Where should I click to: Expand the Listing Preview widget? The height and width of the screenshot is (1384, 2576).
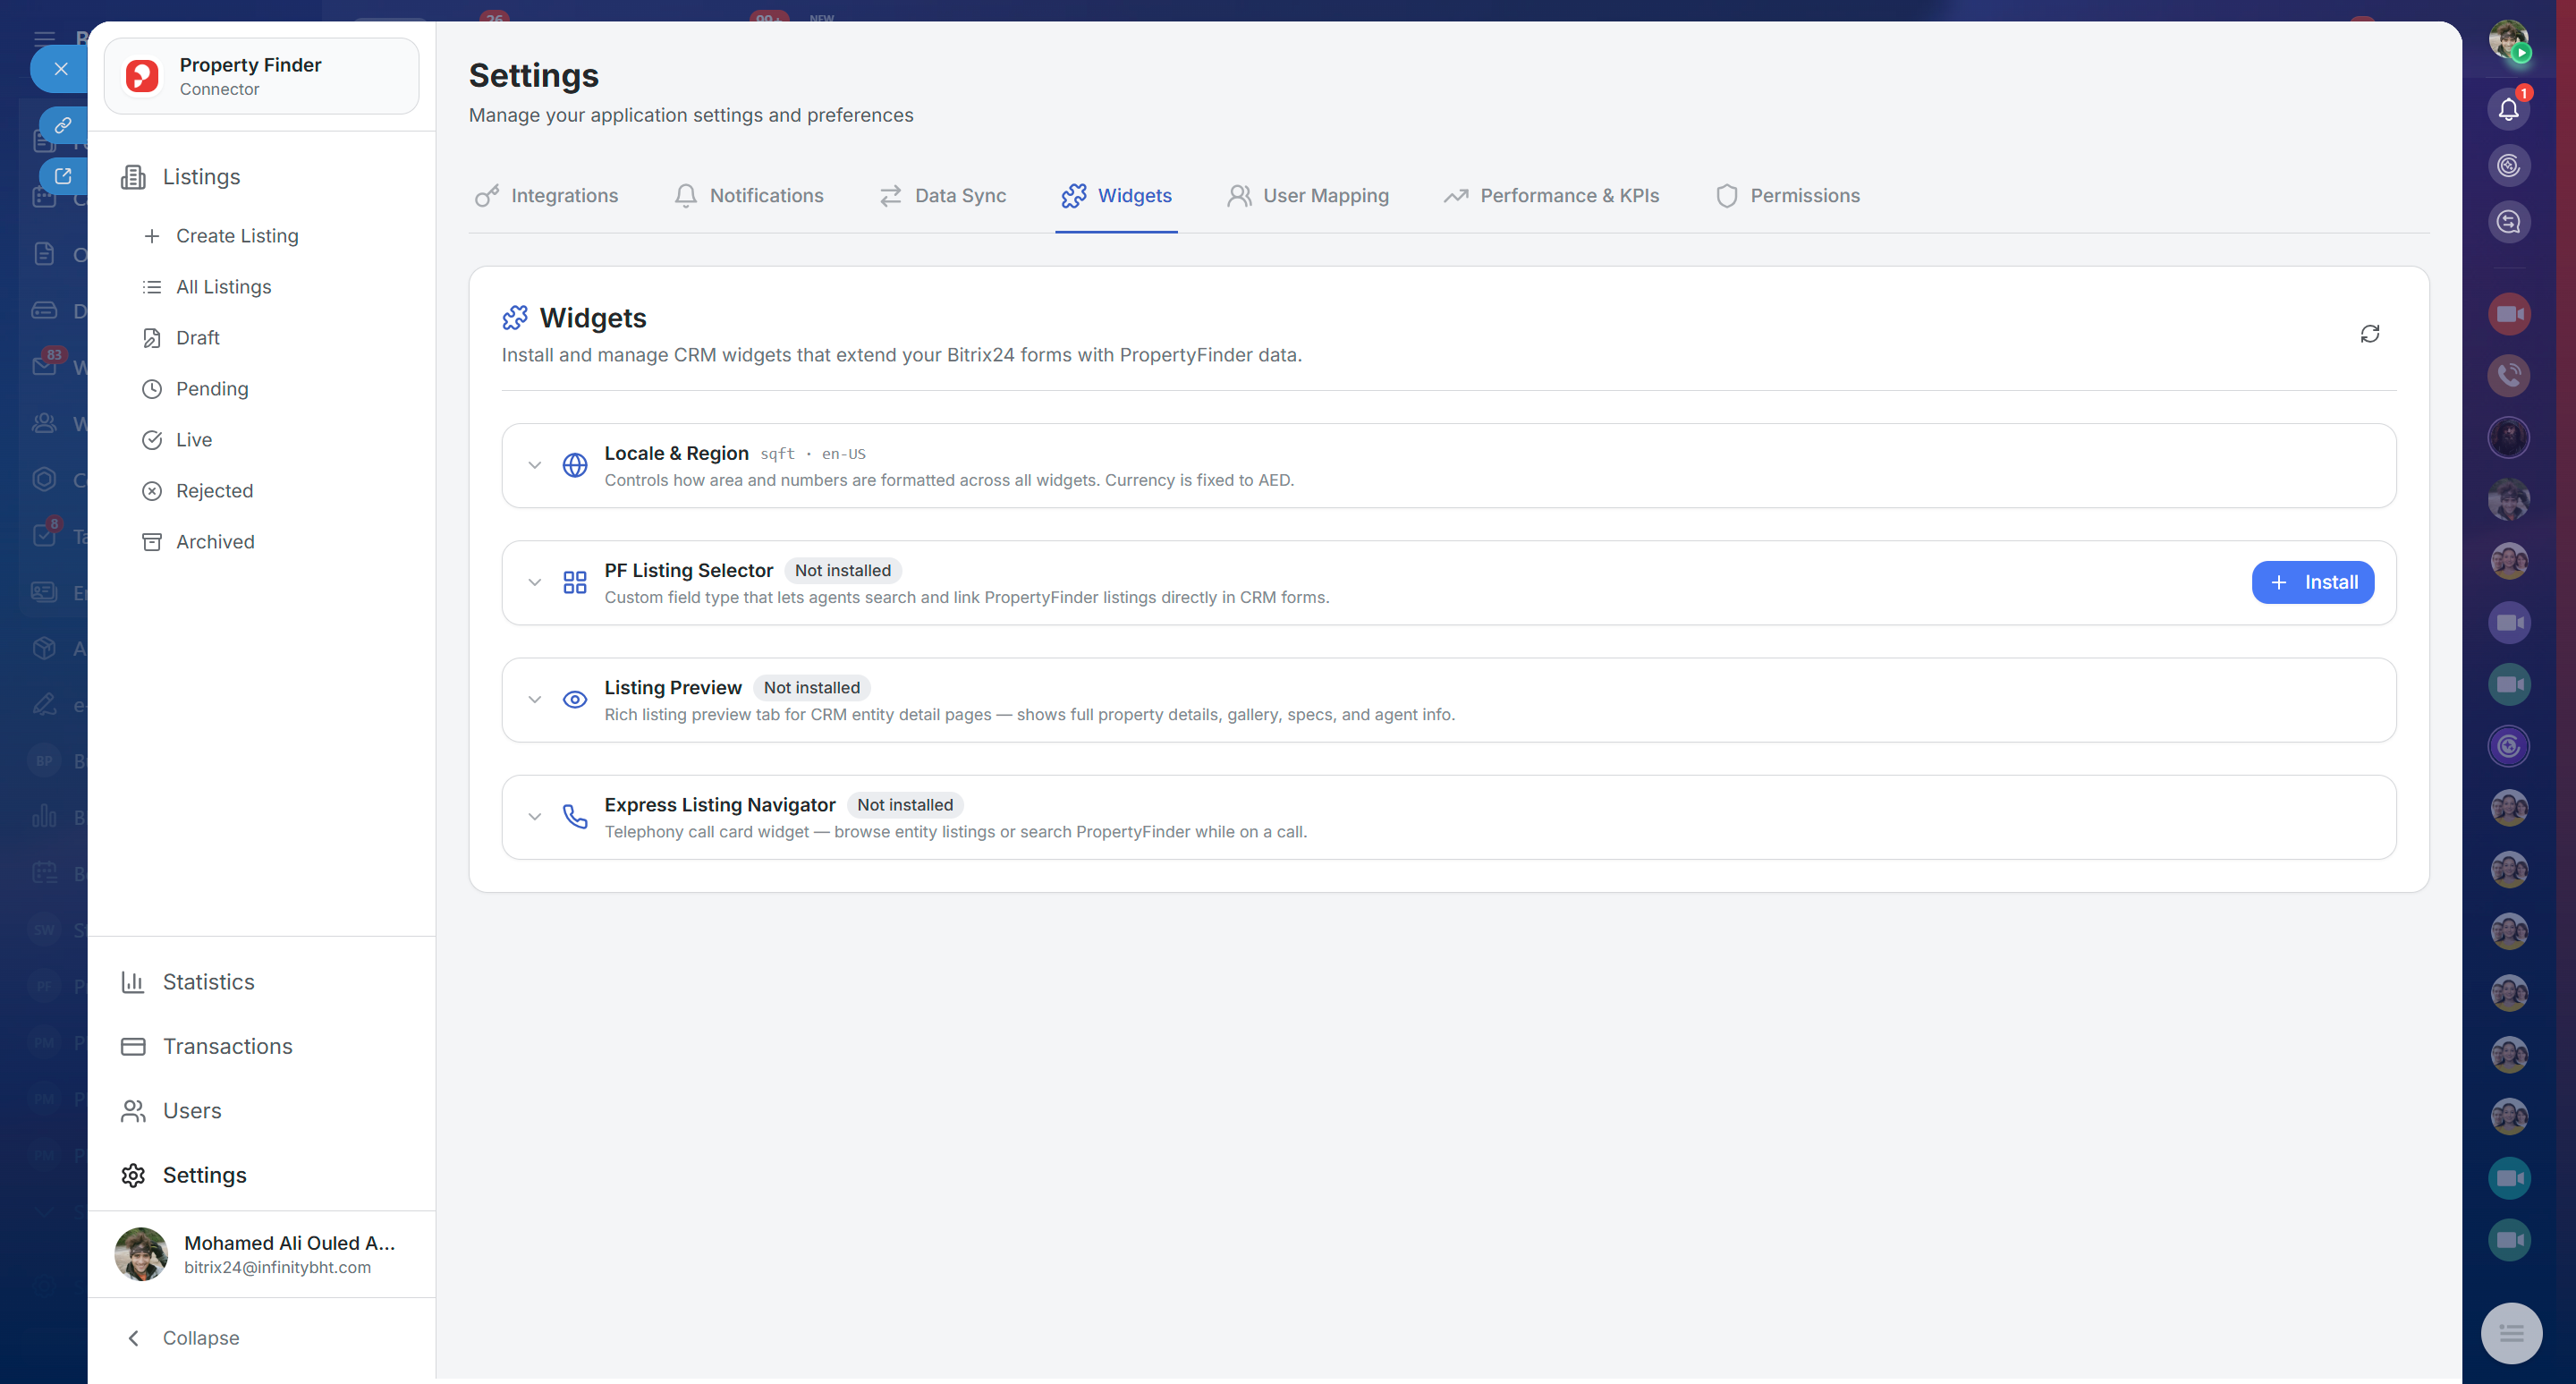click(x=535, y=700)
